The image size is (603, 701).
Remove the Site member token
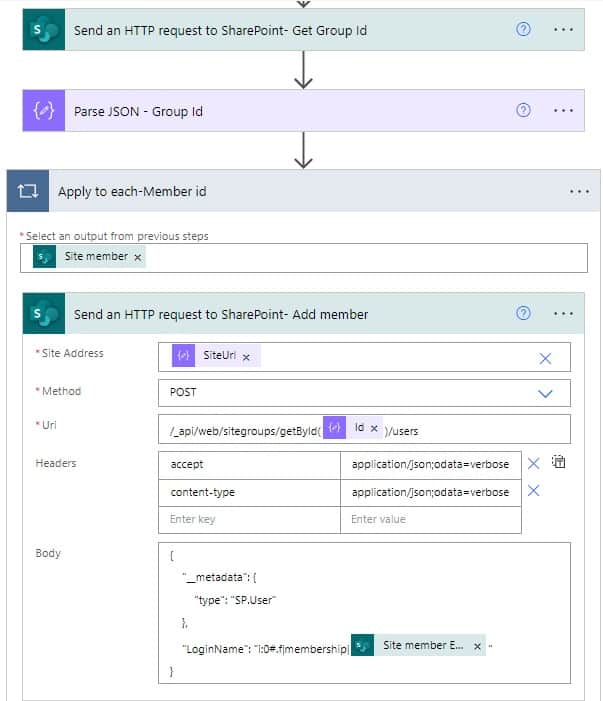pos(138,258)
